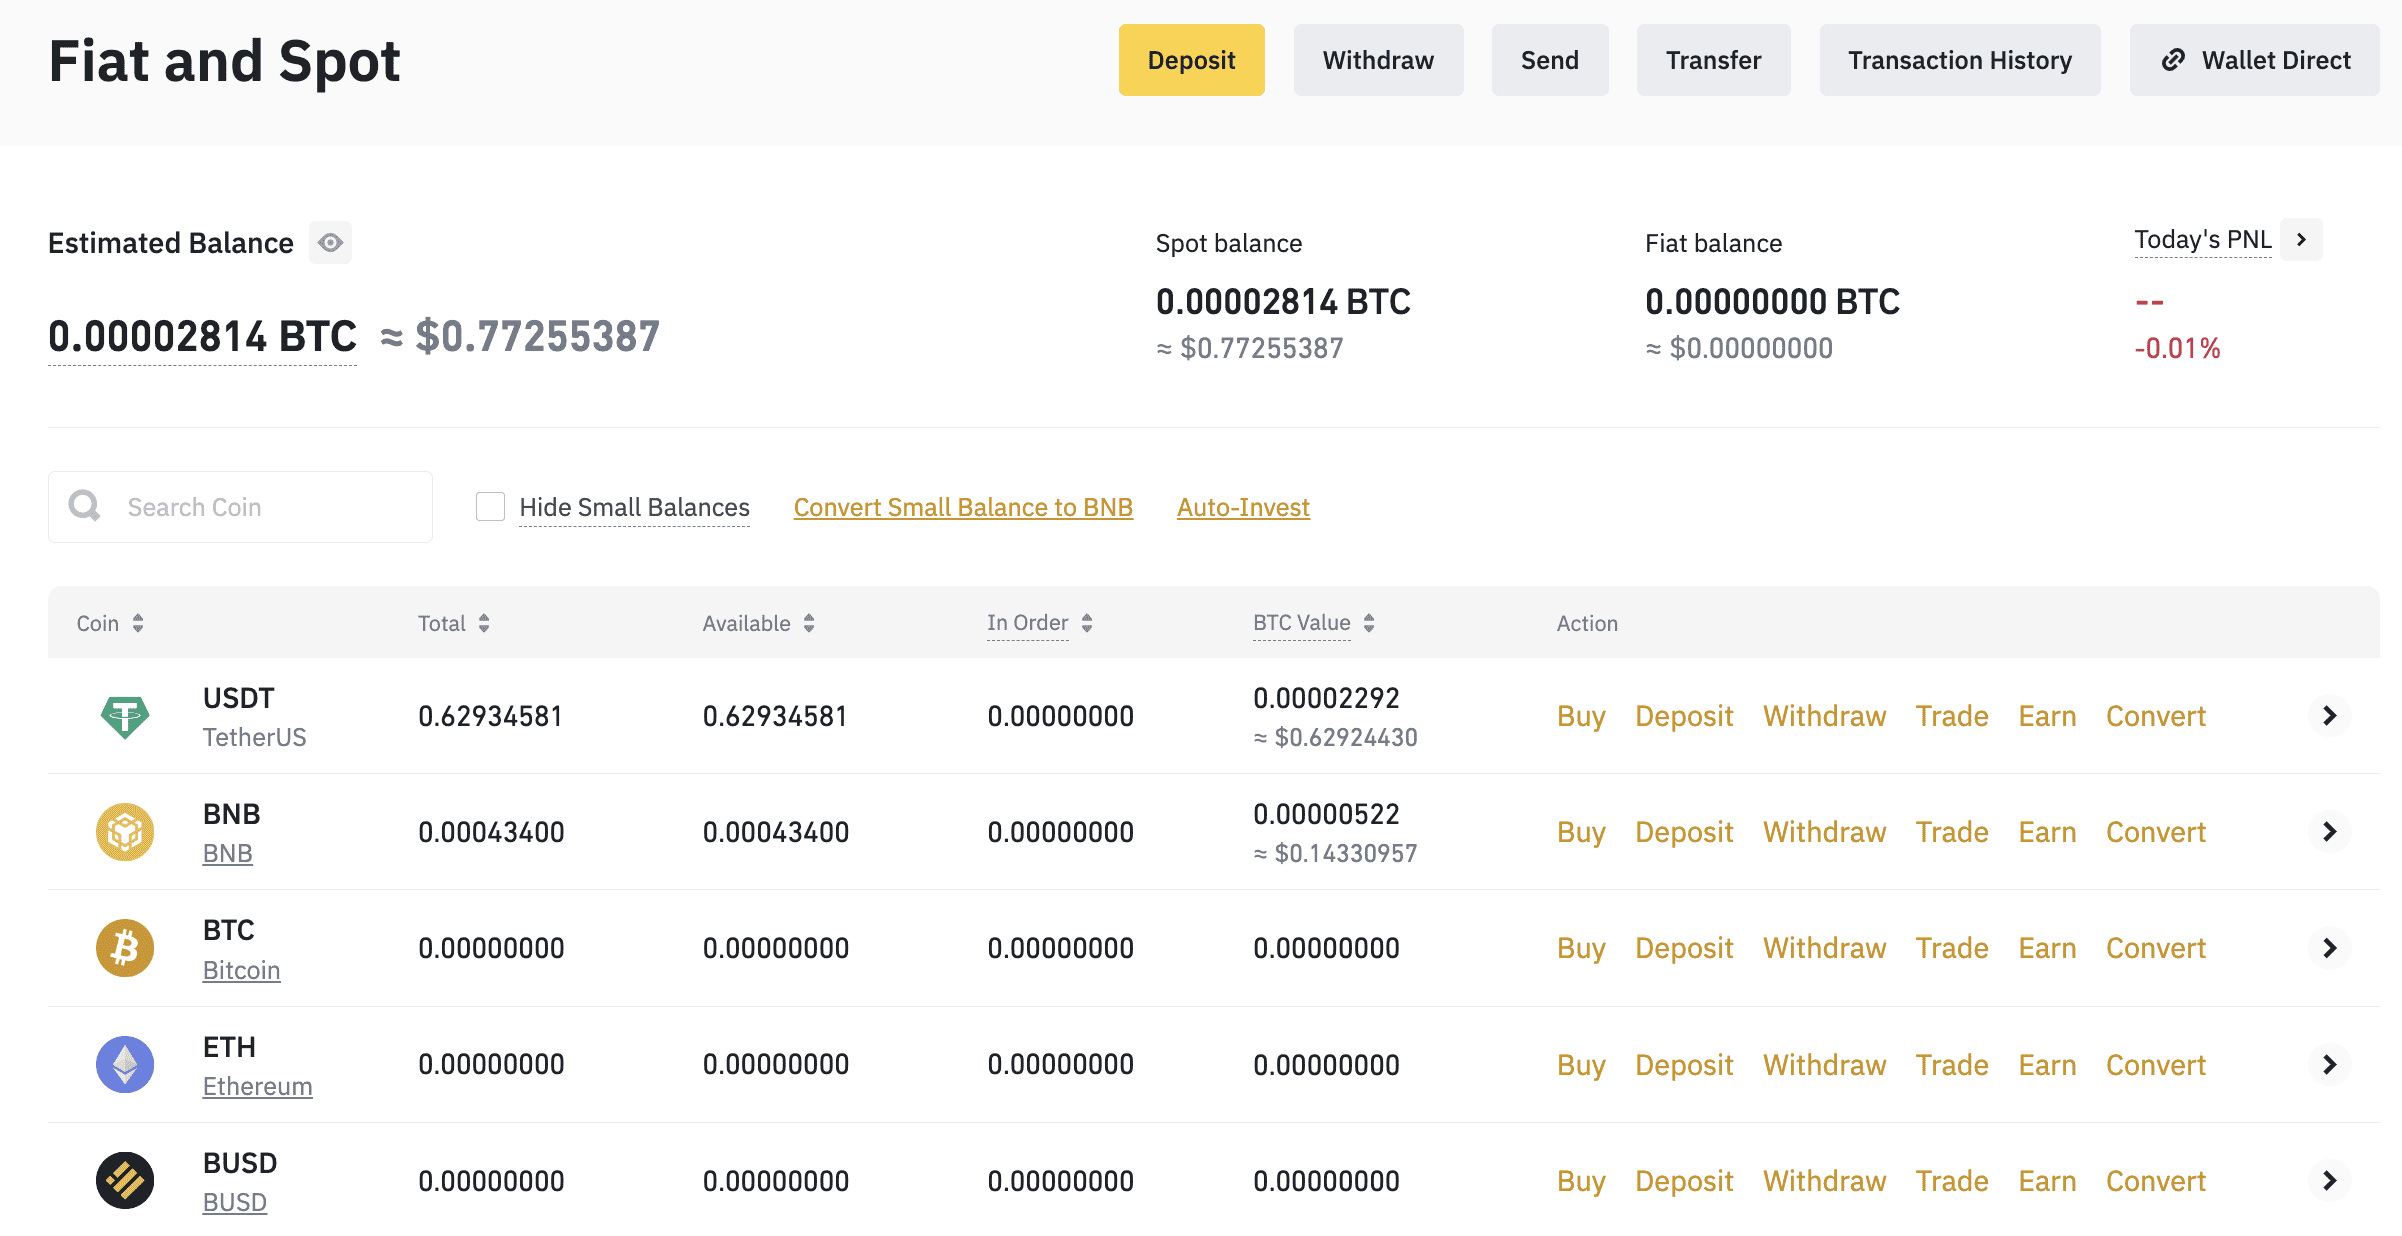
Task: Click the yellow Deposit button
Action: (x=1191, y=60)
